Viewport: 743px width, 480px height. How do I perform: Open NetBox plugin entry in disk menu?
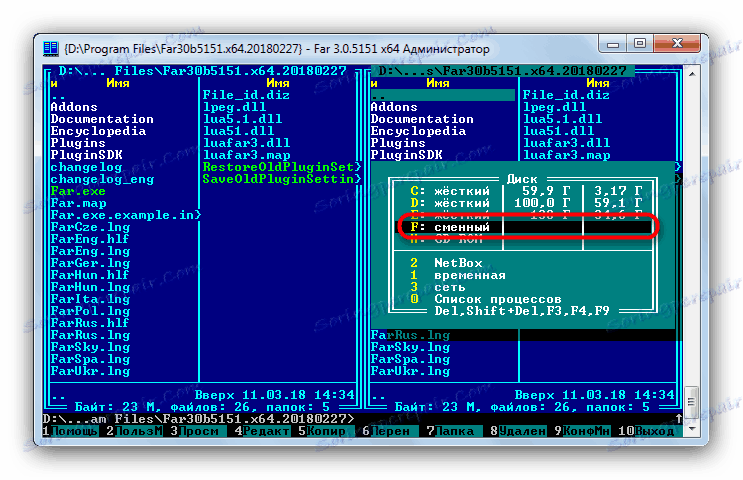(458, 263)
